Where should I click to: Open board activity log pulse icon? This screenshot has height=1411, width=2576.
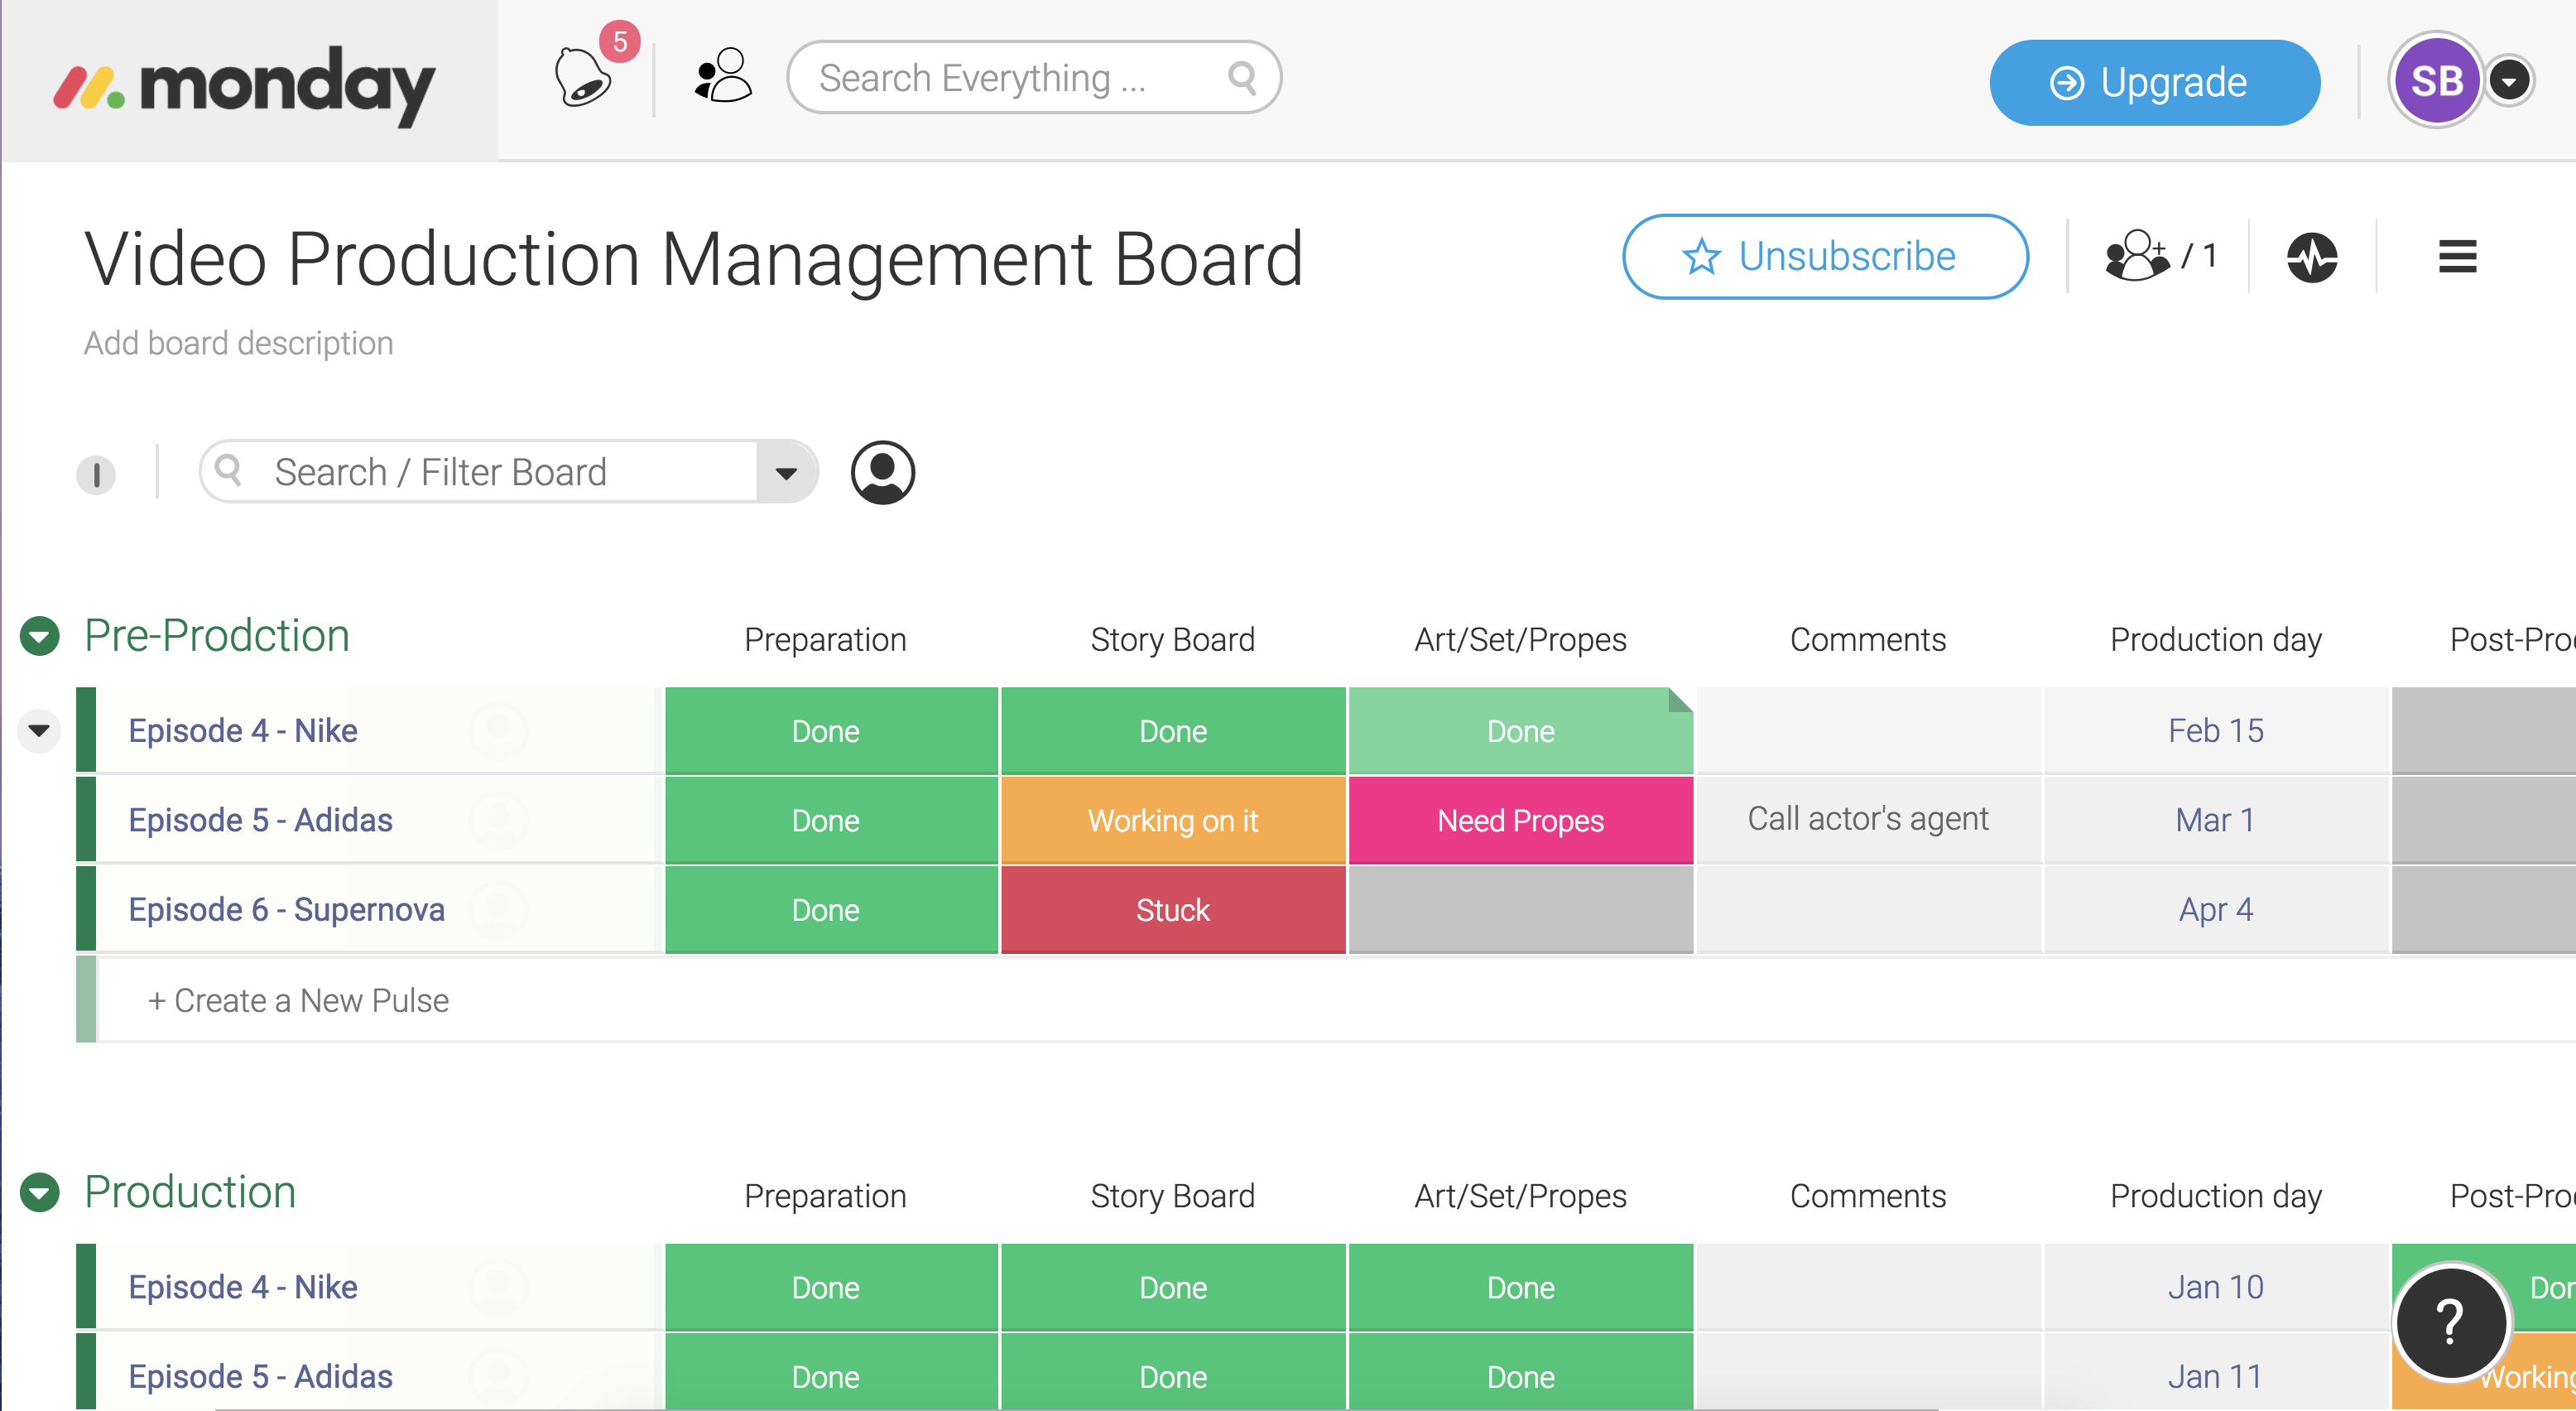(x=2313, y=257)
